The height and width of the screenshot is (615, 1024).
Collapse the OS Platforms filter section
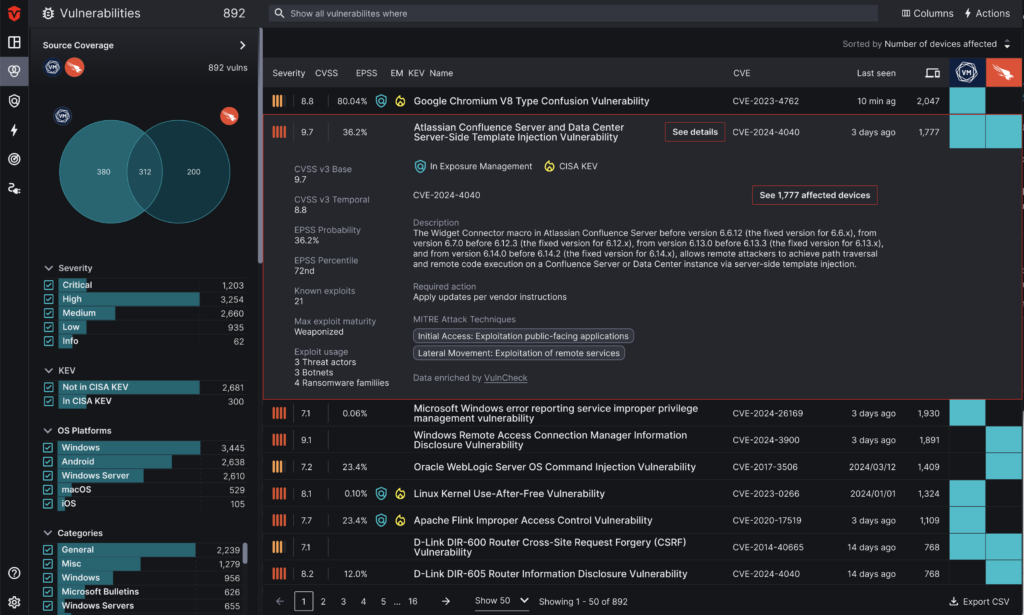click(x=48, y=430)
